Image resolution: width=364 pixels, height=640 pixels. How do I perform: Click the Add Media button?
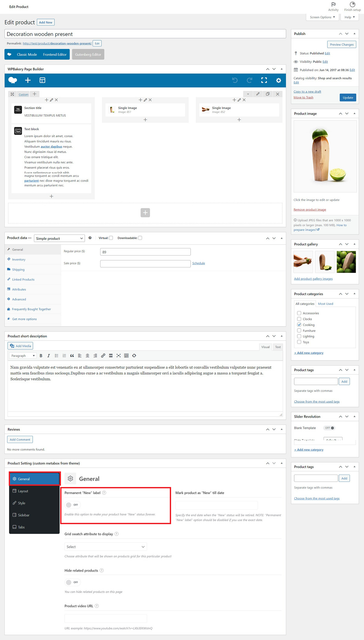point(20,346)
